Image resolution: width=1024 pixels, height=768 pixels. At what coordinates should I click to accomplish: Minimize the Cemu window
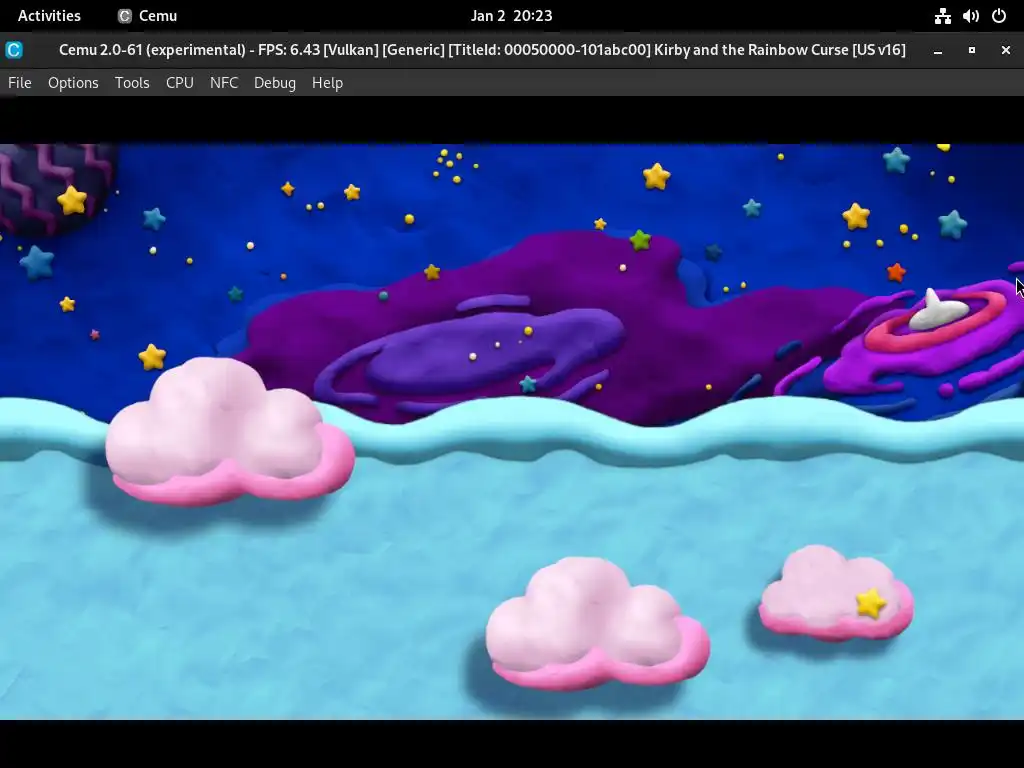pos(938,50)
